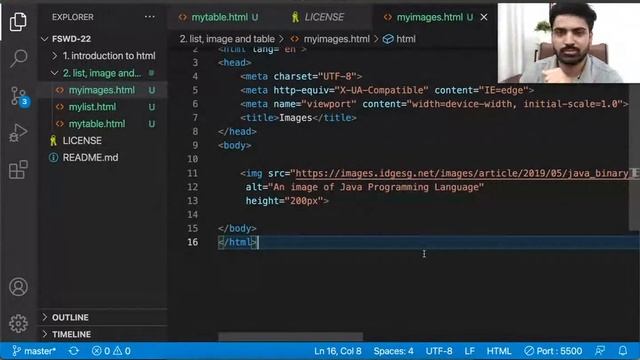Open notifications bell in status bar
The width and height of the screenshot is (640, 360).
coord(622,351)
